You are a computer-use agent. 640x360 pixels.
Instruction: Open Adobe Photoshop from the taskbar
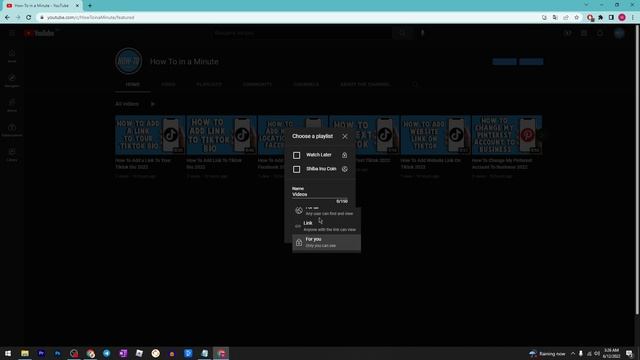[58, 353]
